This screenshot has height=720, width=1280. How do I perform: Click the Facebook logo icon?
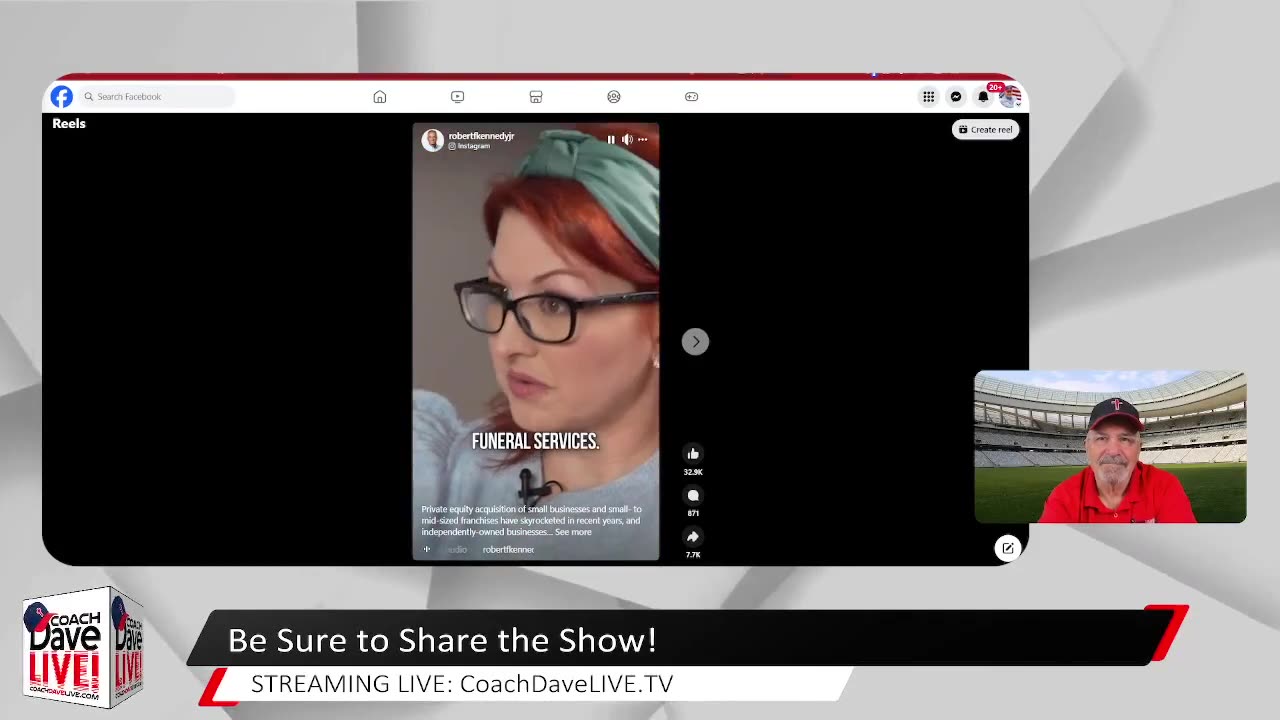click(x=62, y=97)
